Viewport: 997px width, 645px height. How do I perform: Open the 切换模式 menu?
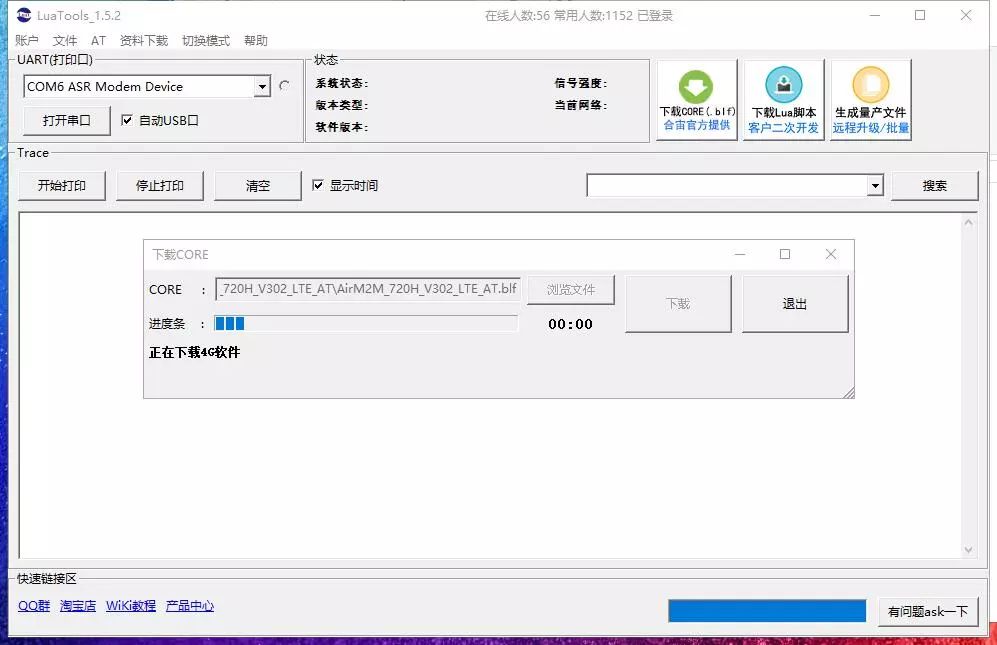(x=205, y=41)
